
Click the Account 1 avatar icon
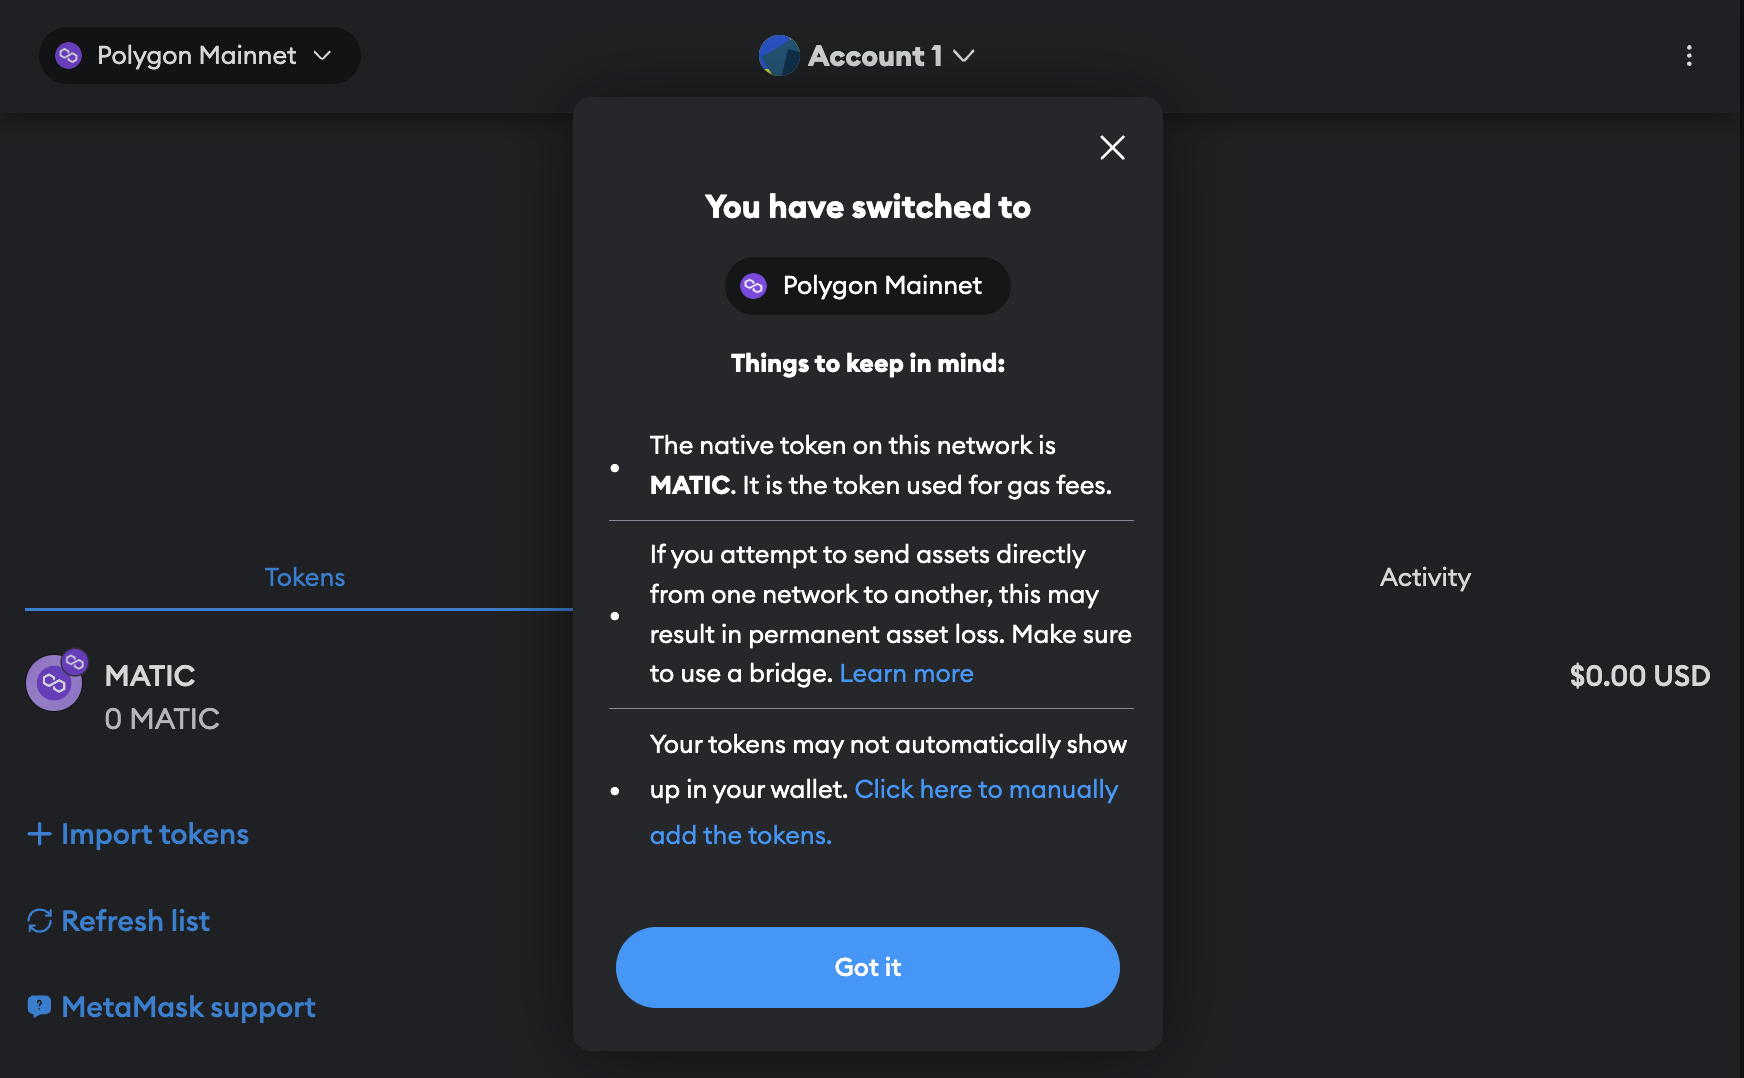point(779,56)
